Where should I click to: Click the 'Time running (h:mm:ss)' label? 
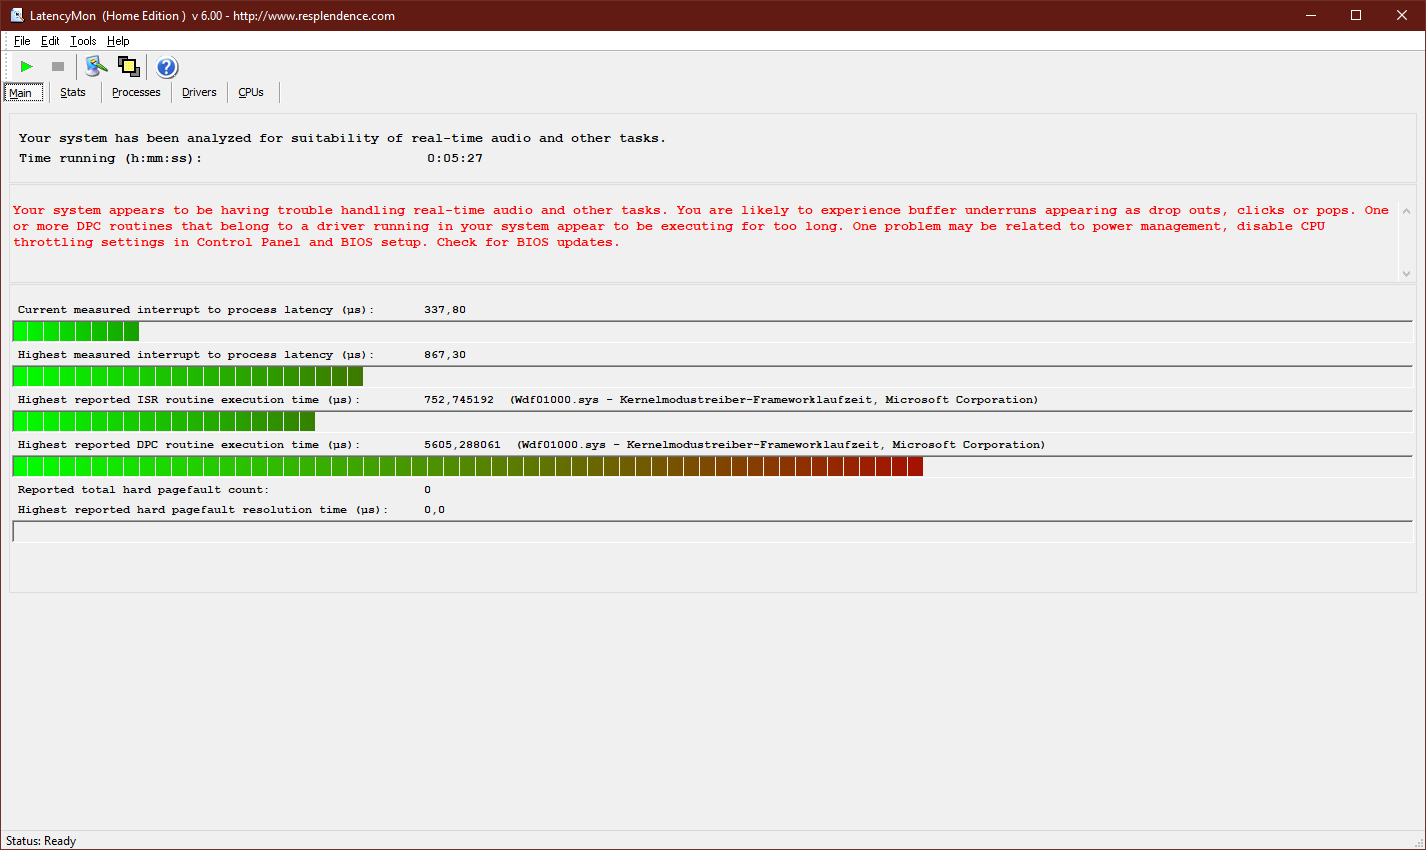tap(110, 158)
